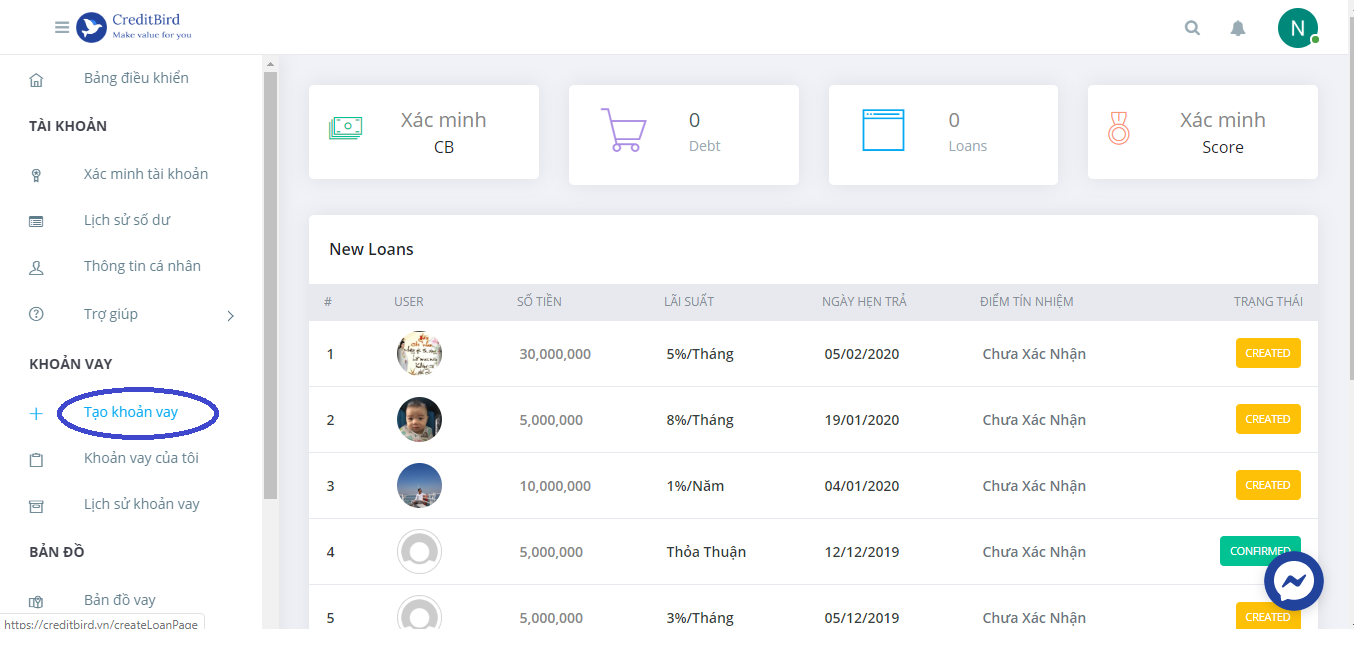Click the plus icon for Tạo khoản vay
Screen dimensions: 1354x648
tap(37, 413)
